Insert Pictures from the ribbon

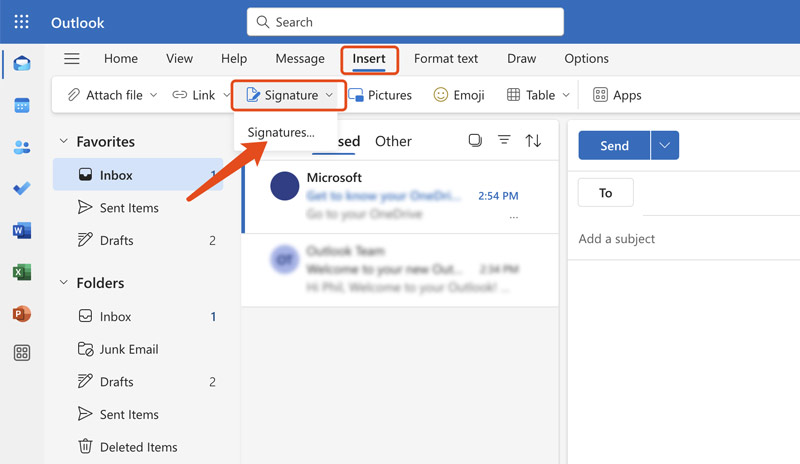[x=380, y=95]
